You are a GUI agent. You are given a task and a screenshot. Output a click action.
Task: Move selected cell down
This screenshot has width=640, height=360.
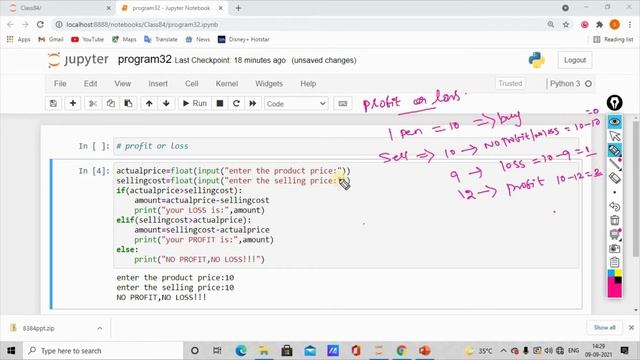[166, 104]
